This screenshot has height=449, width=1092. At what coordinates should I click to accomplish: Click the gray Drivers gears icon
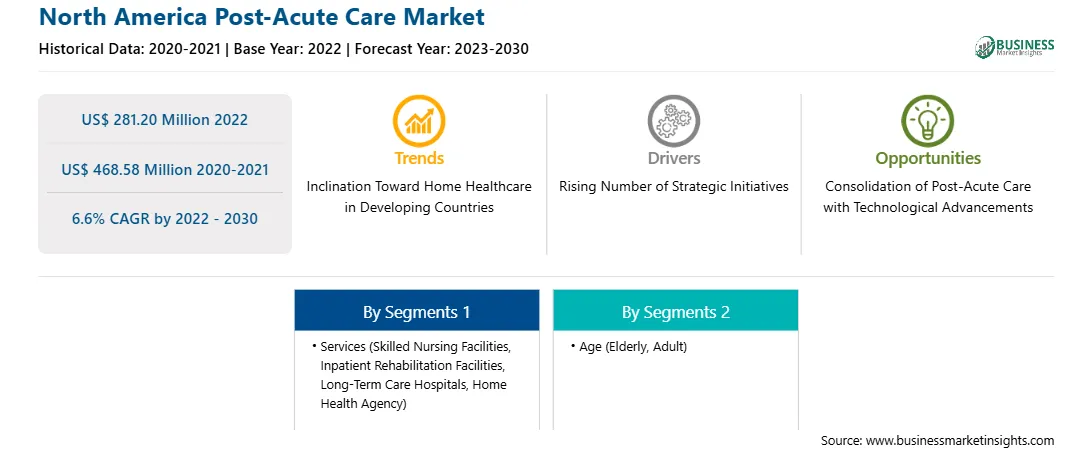pyautogui.click(x=673, y=120)
